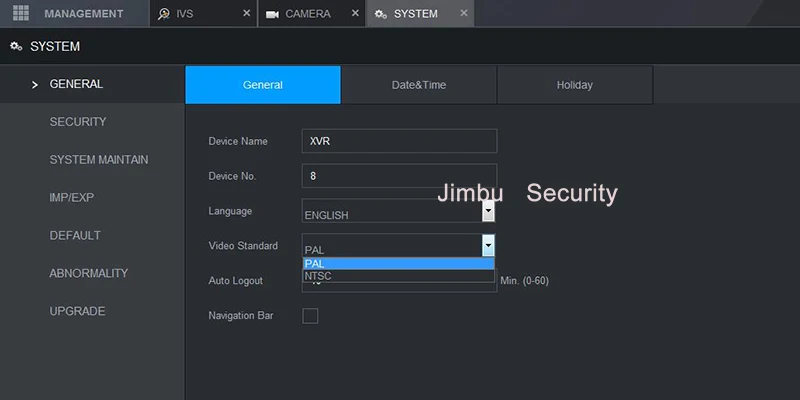Image resolution: width=800 pixels, height=400 pixels.
Task: Select GENERAL in the sidebar
Action: (92, 84)
